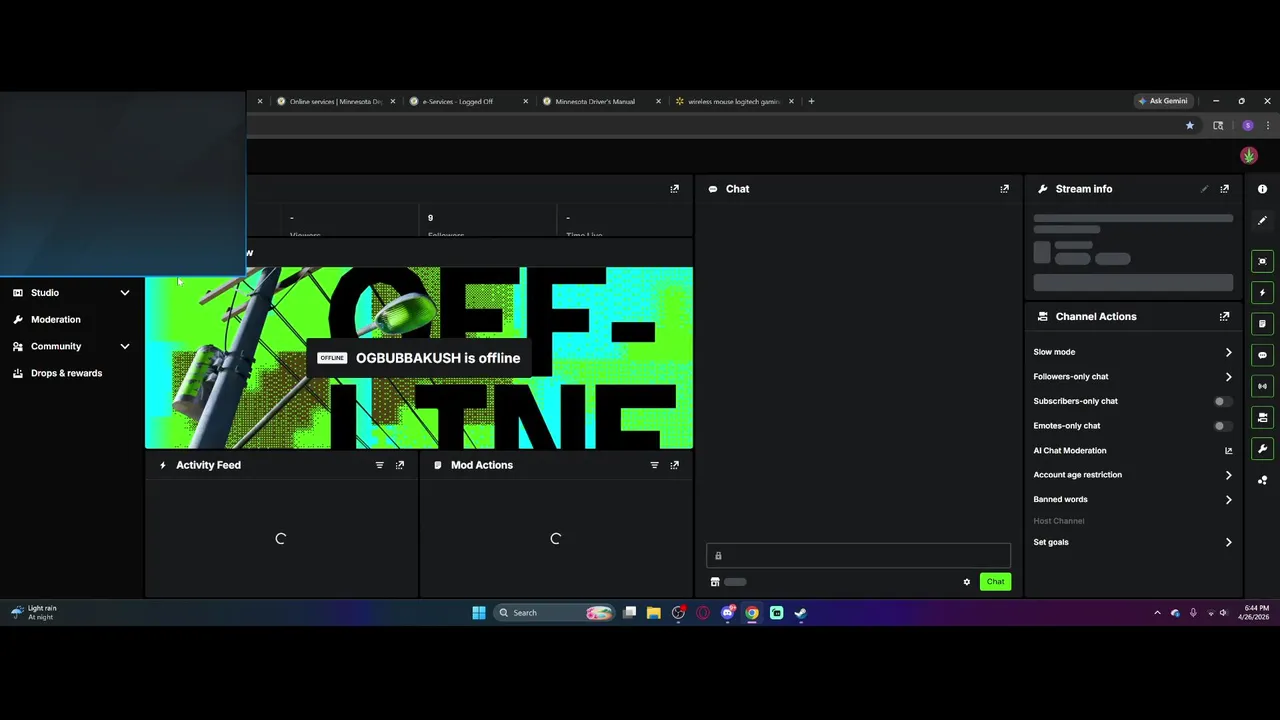This screenshot has width=1280, height=720.
Task: Click the green-outlined scan frame icon in right sidebar
Action: [1262, 261]
